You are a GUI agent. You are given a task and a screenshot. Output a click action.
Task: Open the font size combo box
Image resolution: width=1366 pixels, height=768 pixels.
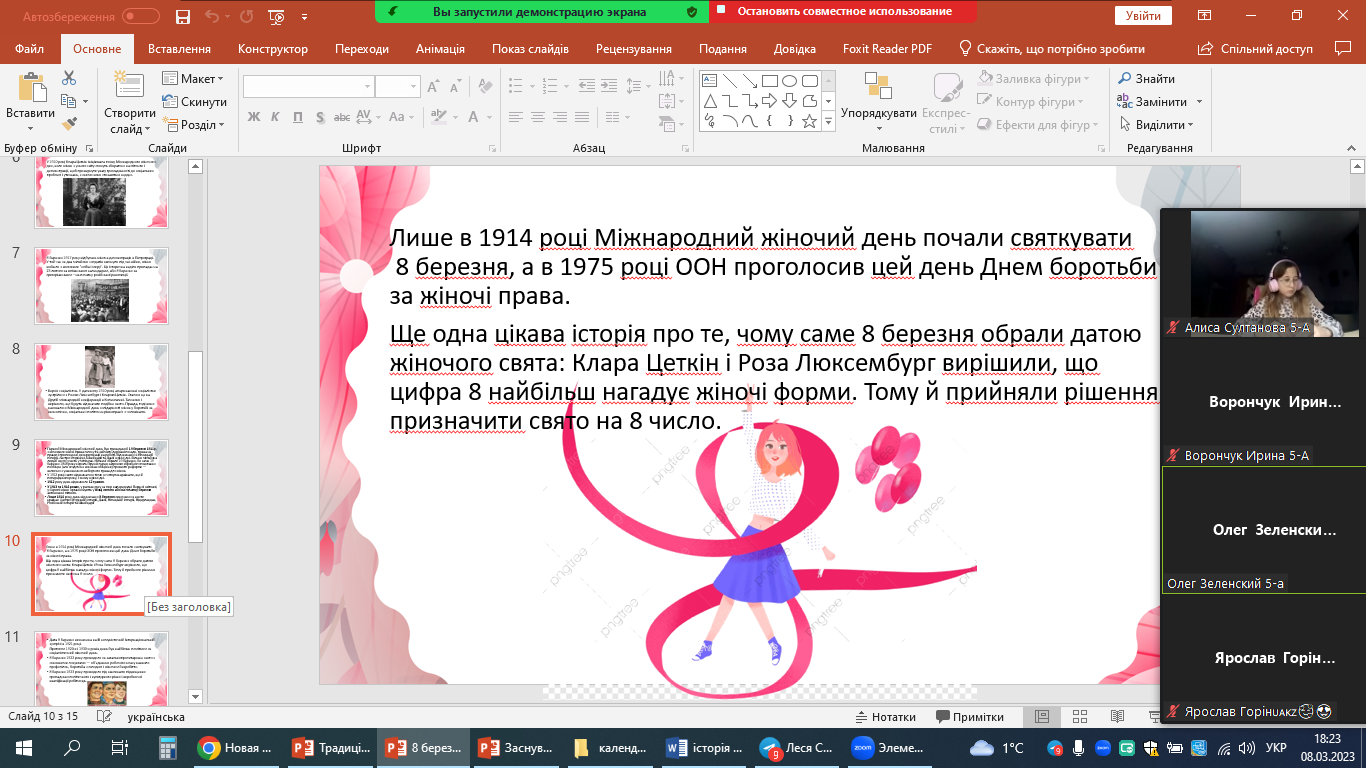397,87
